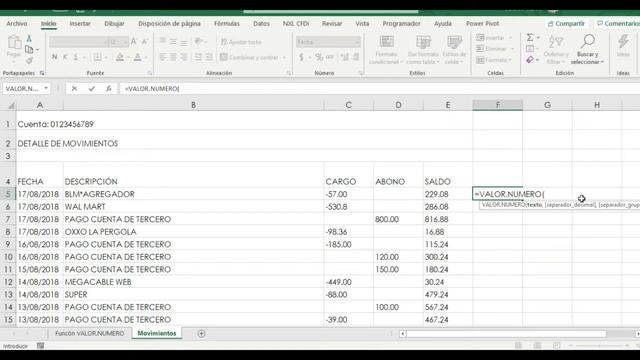Select row 10 header
This screenshot has width=640, height=360.
tap(8, 257)
